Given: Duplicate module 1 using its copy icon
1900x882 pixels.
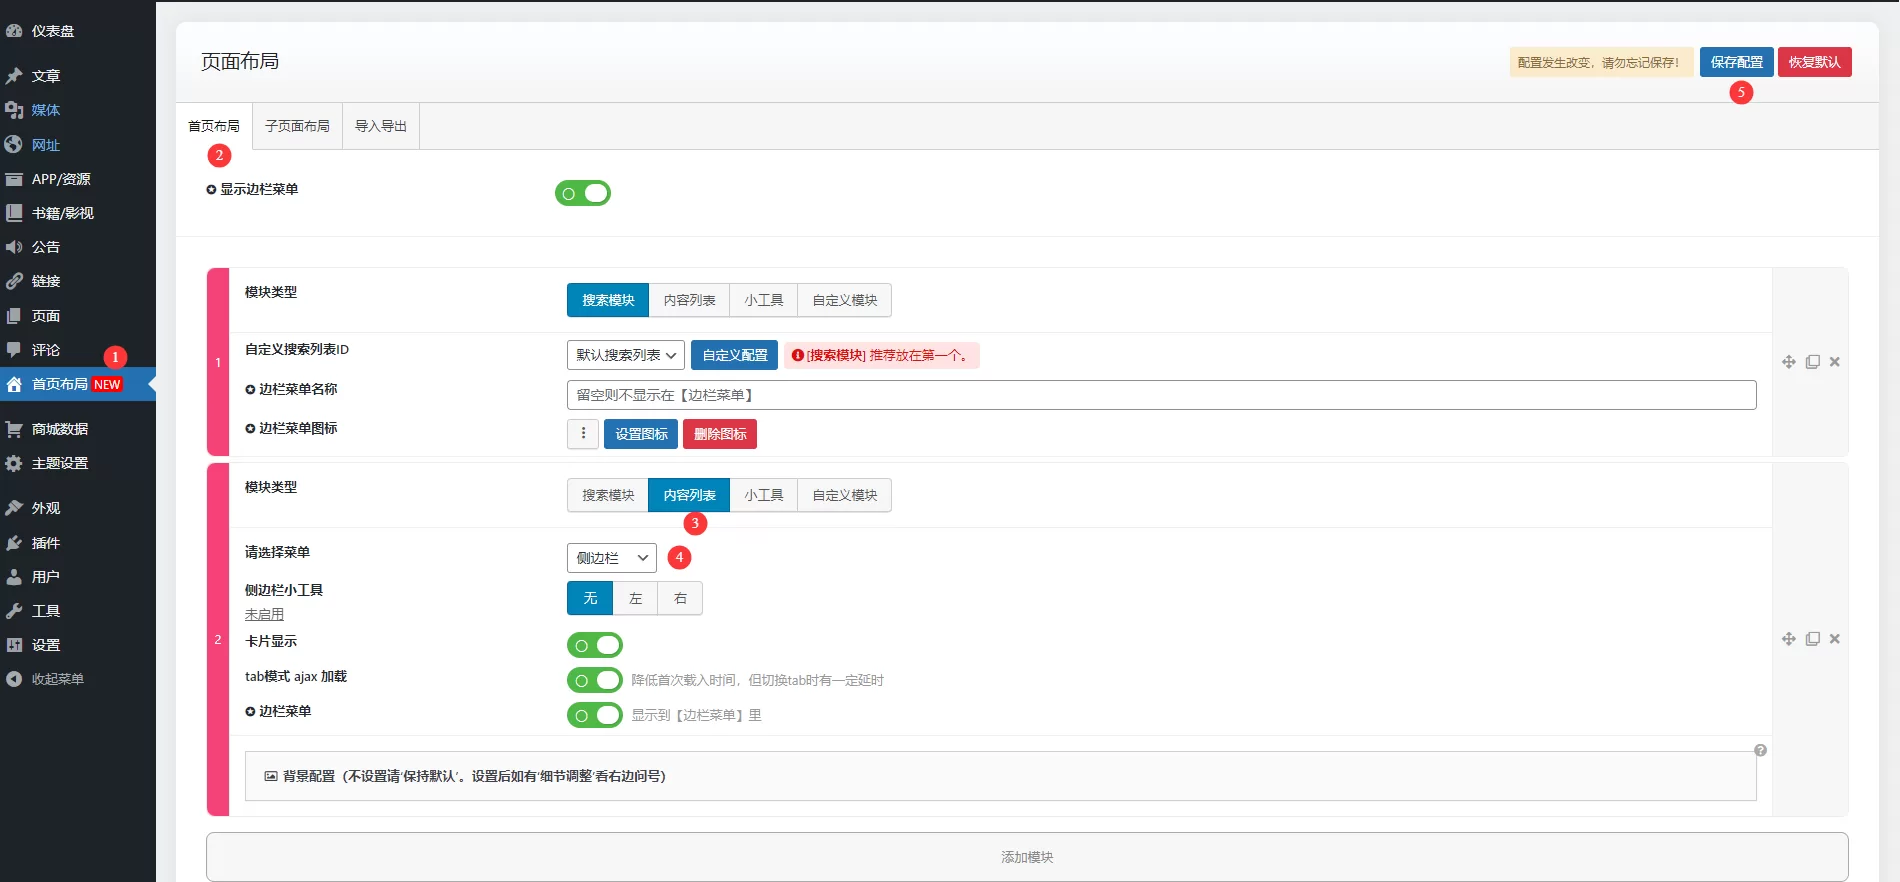Looking at the screenshot, I should (x=1812, y=362).
